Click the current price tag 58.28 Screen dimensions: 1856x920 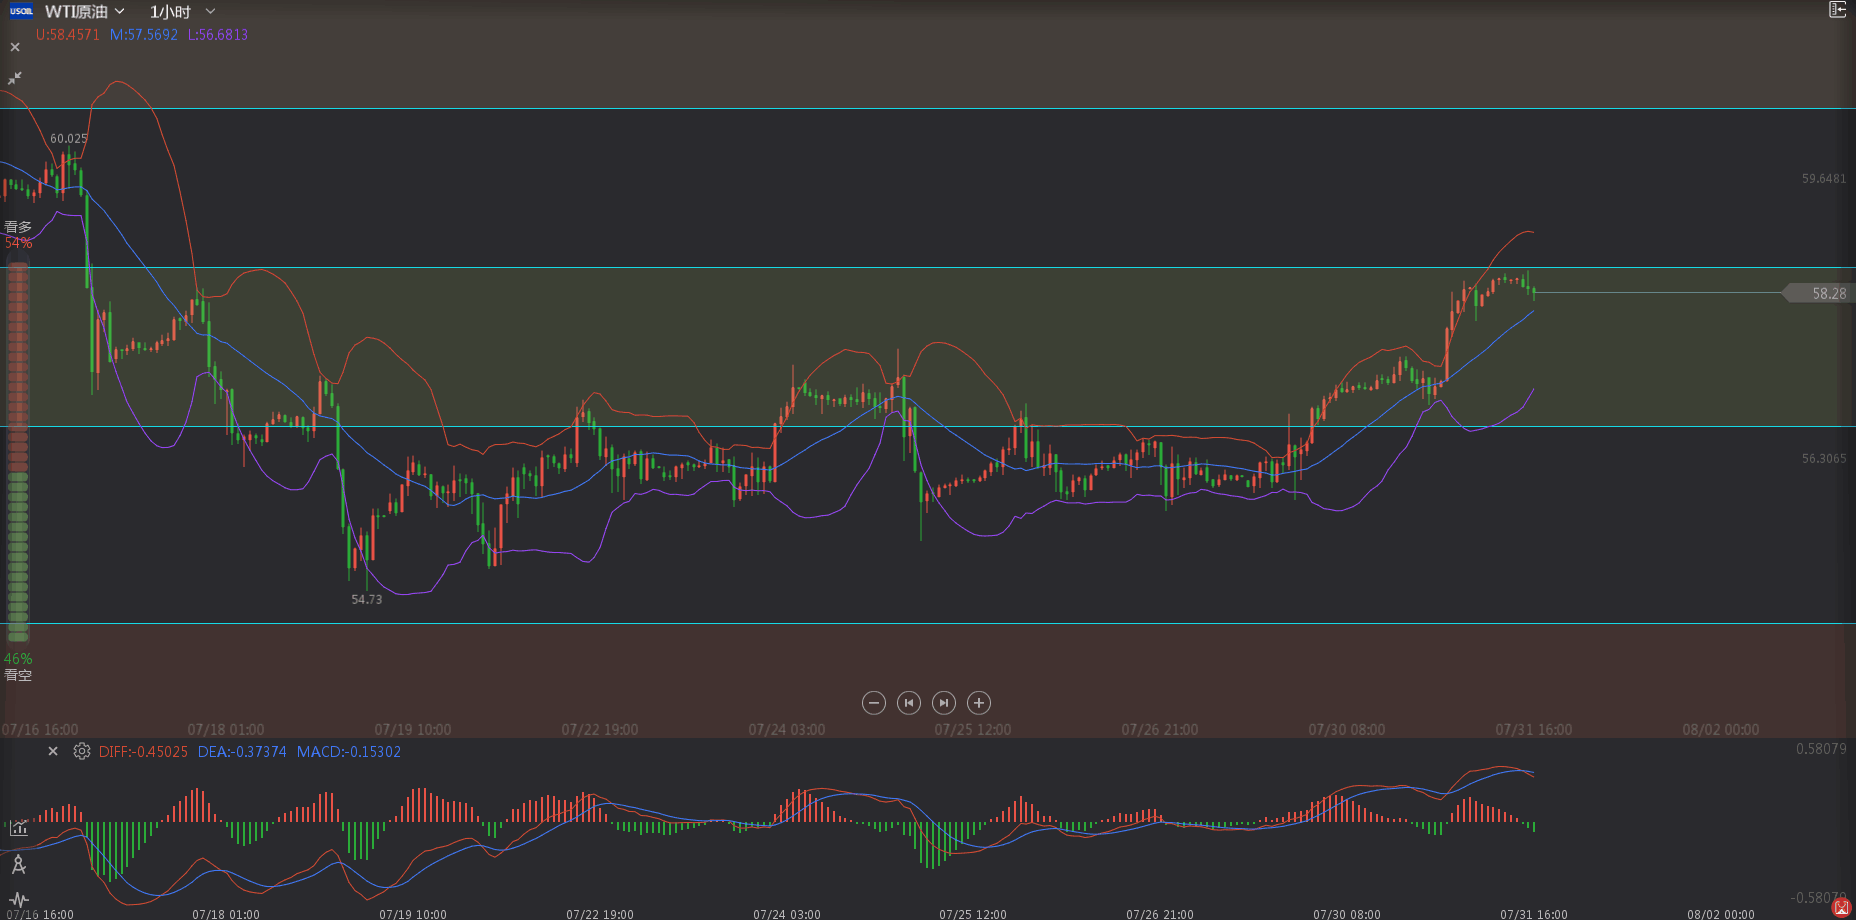[1820, 293]
